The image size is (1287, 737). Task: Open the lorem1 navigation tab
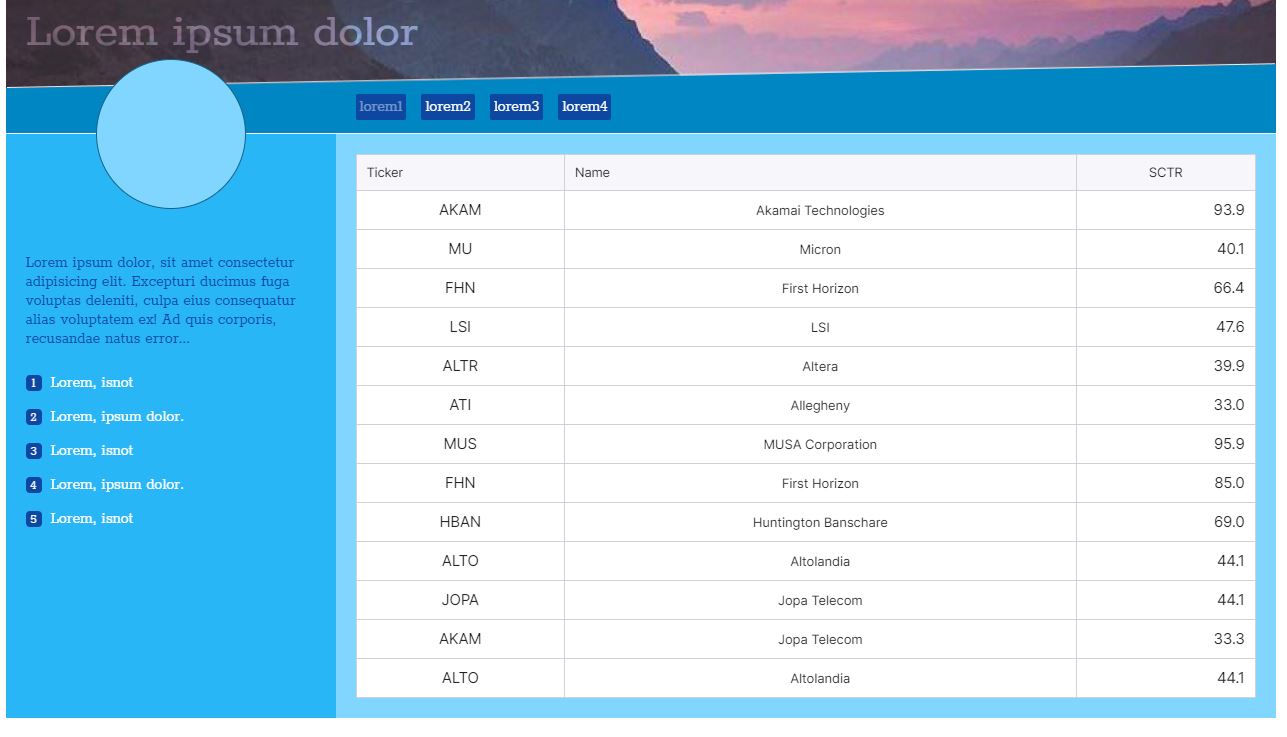(381, 107)
